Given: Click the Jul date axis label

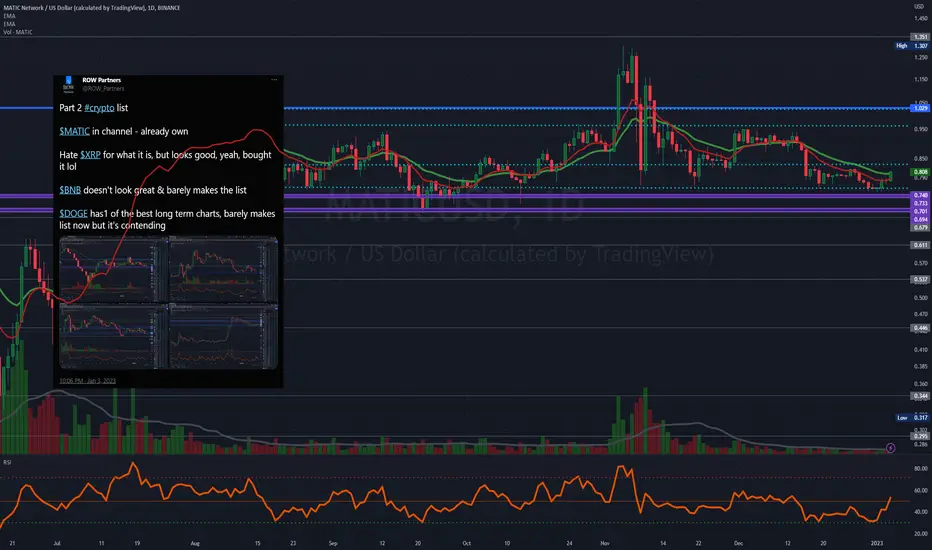Looking at the screenshot, I should click(x=57, y=543).
